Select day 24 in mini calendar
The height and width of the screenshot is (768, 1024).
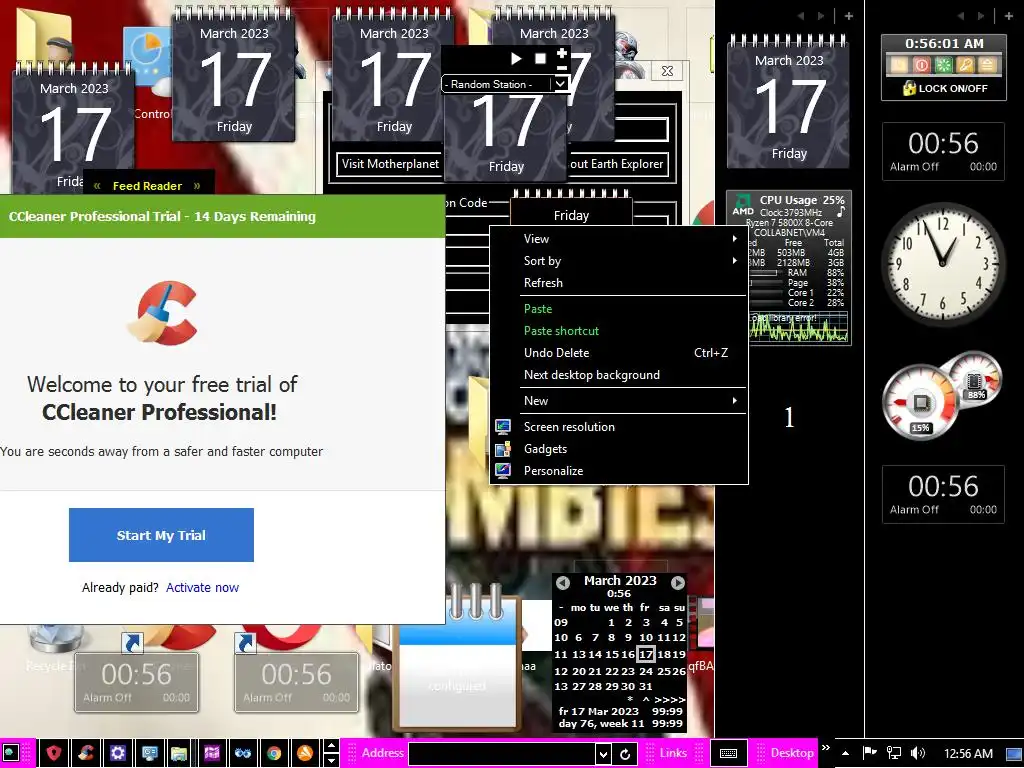pyautogui.click(x=646, y=671)
